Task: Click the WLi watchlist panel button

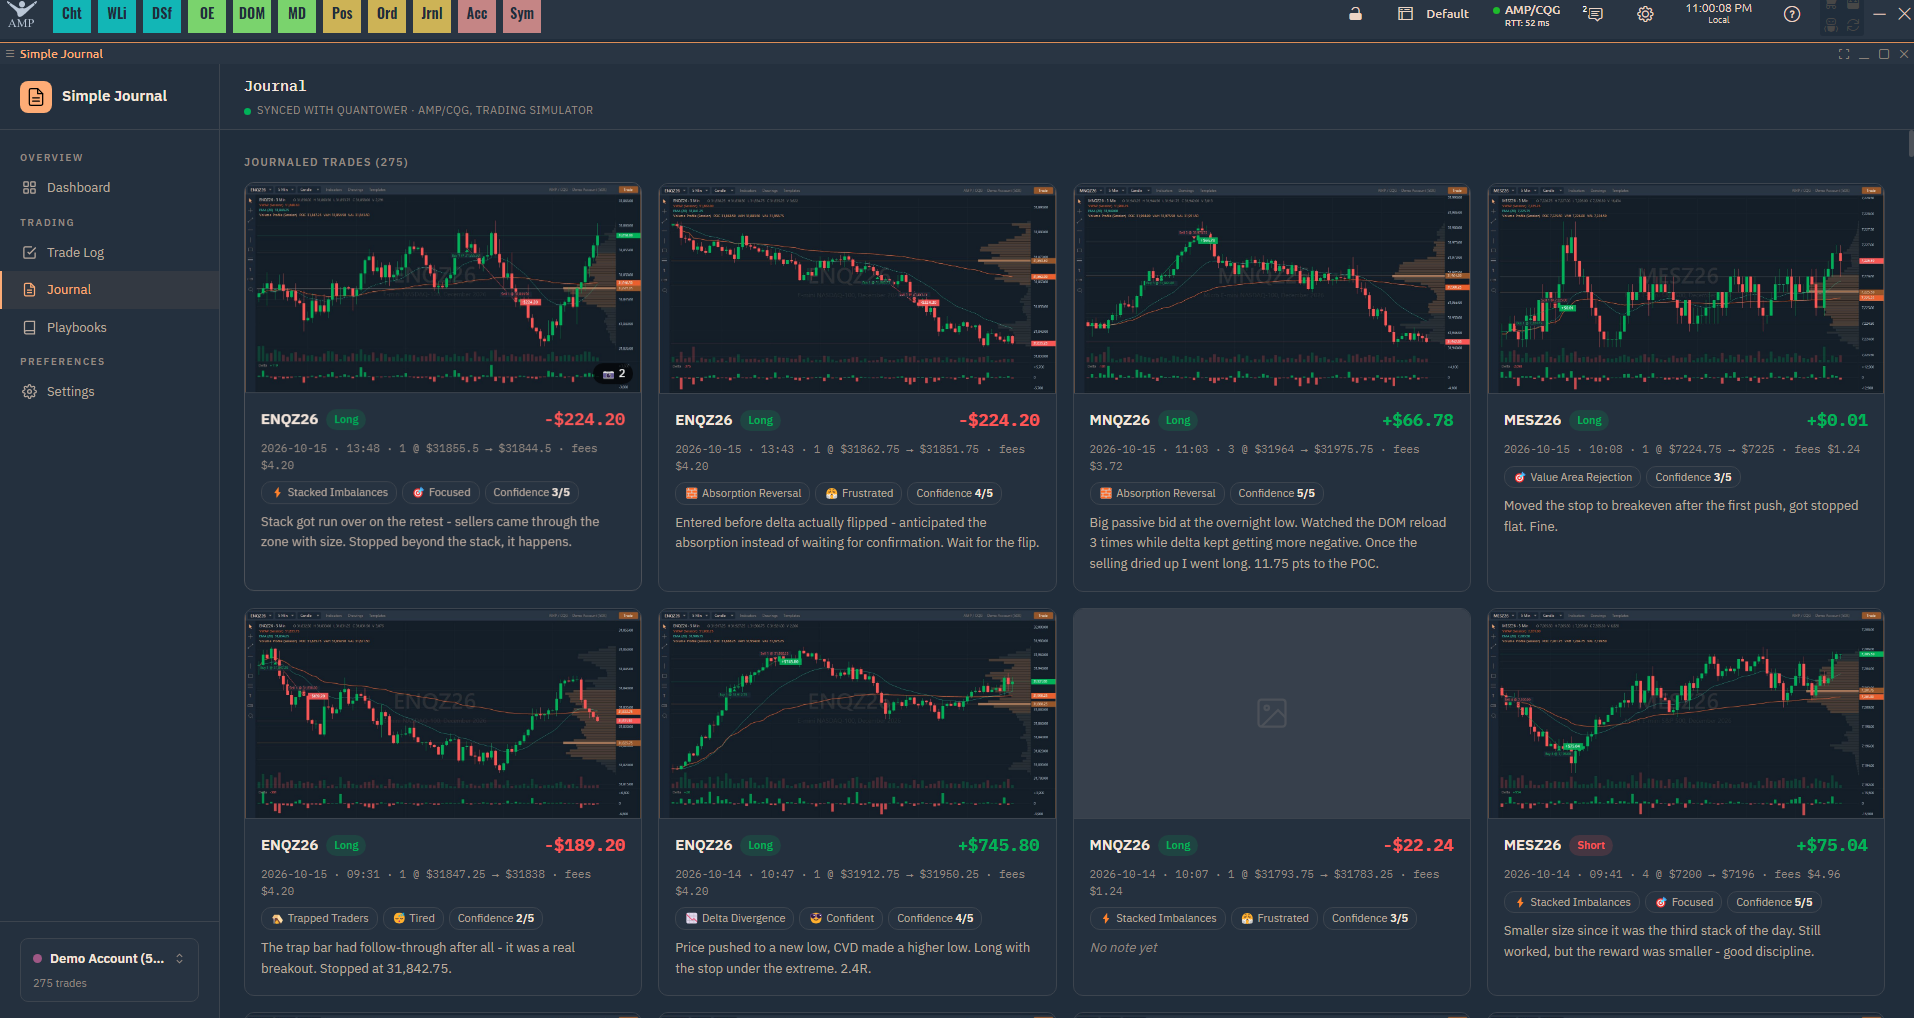Action: tap(117, 15)
